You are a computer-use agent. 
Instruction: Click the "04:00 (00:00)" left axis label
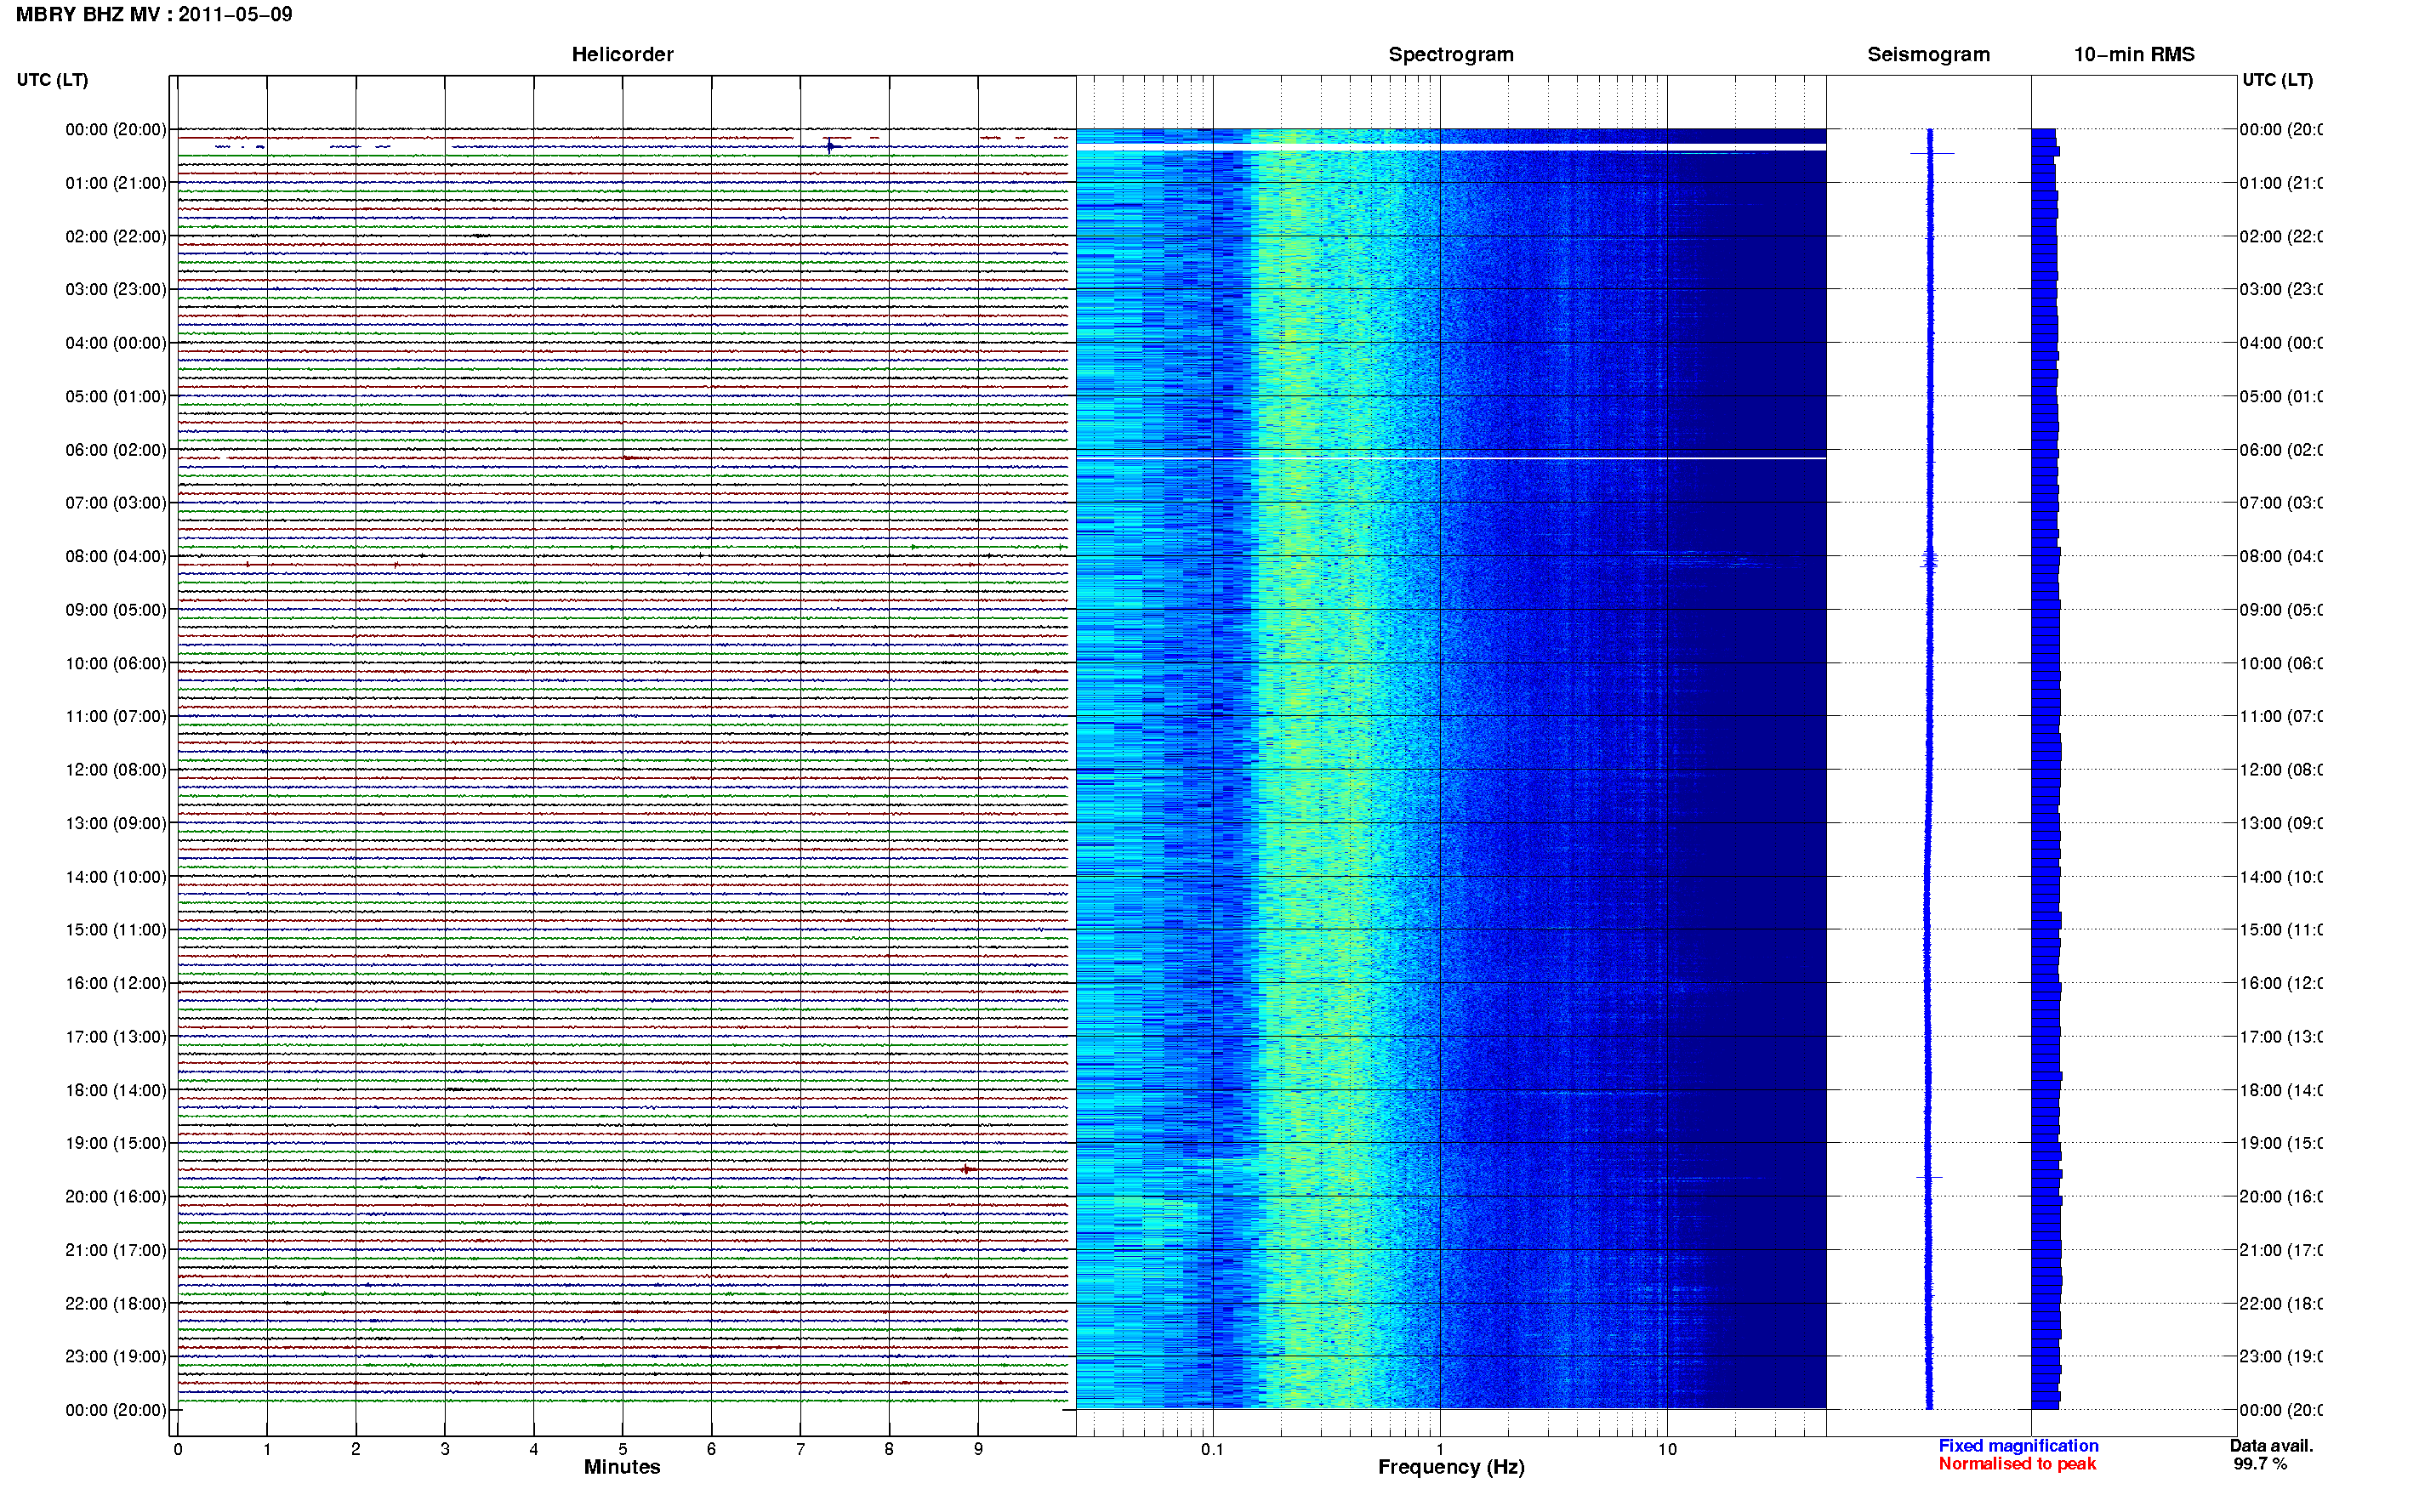click(x=116, y=343)
